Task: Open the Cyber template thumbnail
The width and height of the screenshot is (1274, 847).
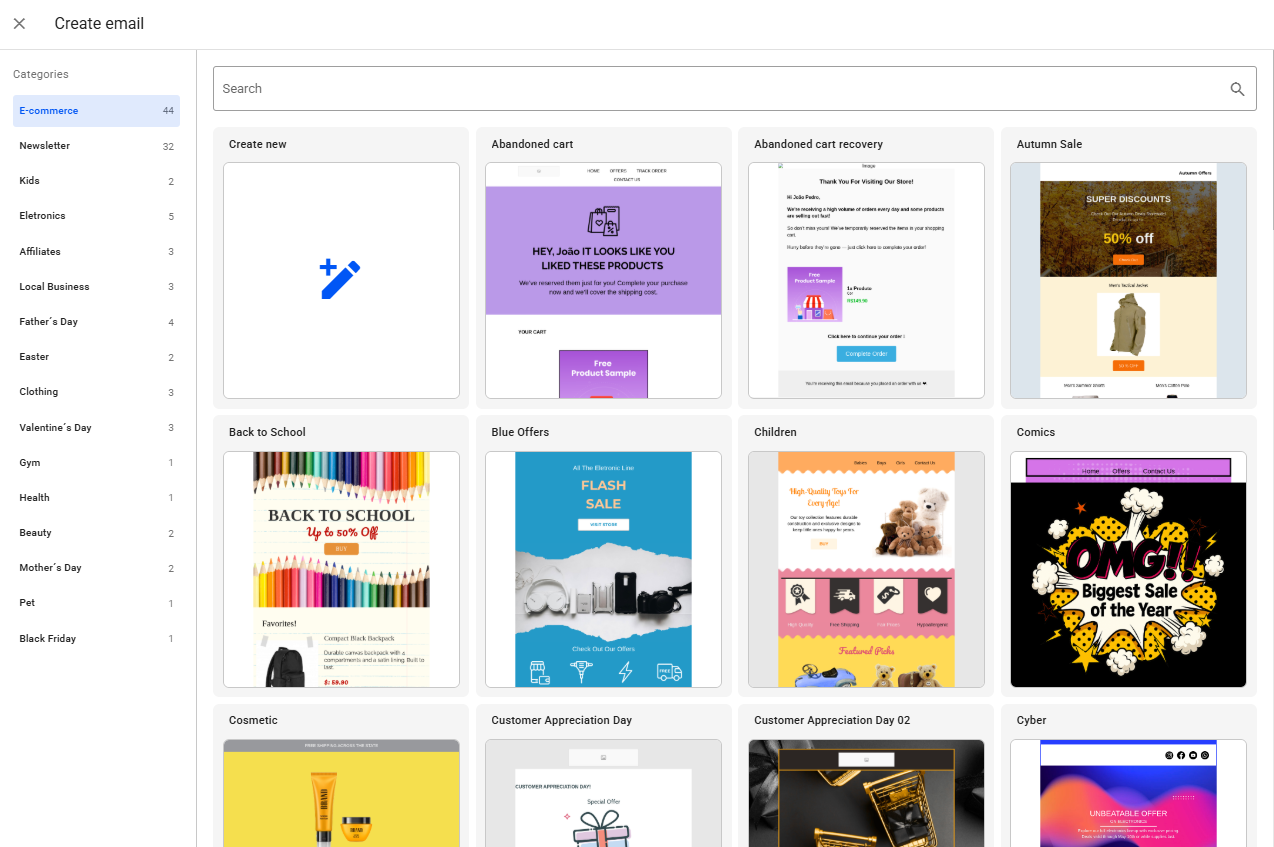Action: (1128, 792)
